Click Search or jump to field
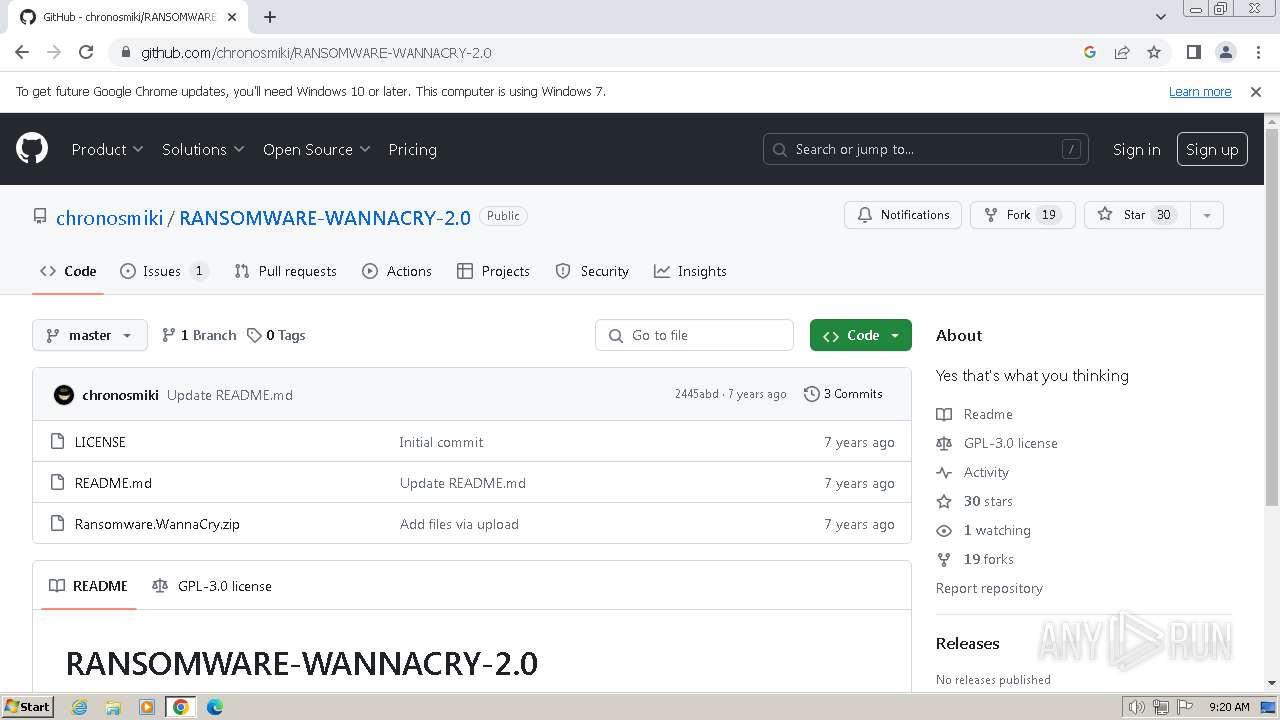The height and width of the screenshot is (720, 1280). pos(926,149)
